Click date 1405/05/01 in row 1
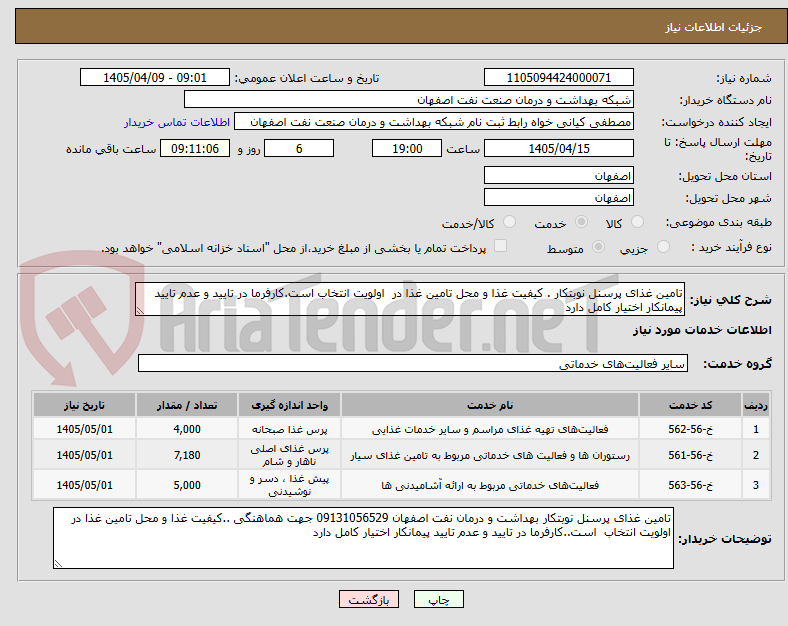The width and height of the screenshot is (788, 626). [x=84, y=429]
